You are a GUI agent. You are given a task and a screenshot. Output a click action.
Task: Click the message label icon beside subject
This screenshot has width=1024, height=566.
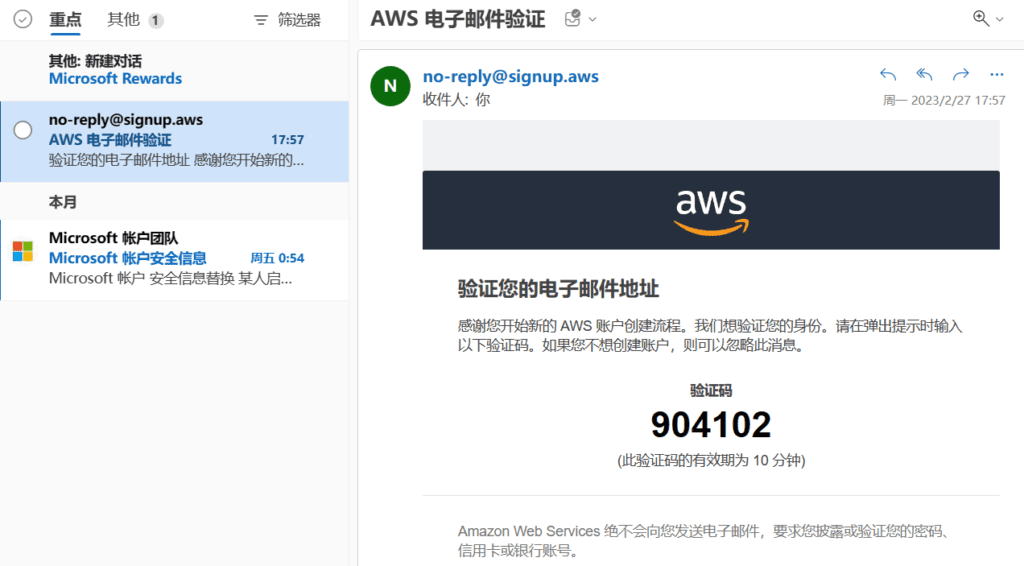[x=573, y=18]
